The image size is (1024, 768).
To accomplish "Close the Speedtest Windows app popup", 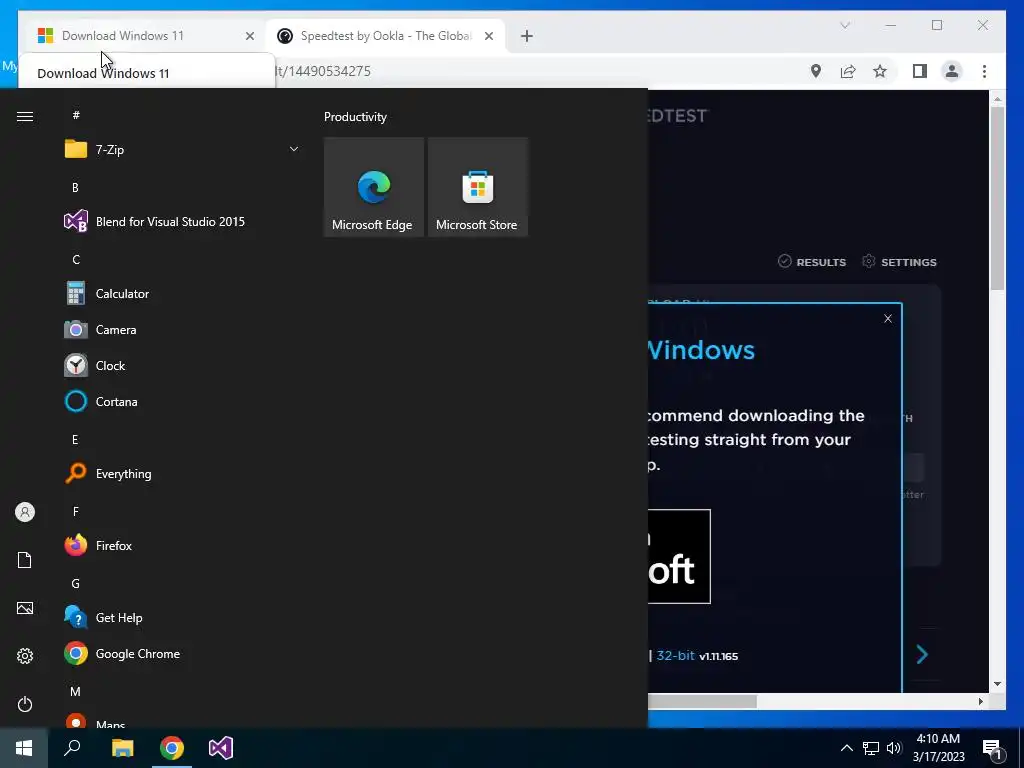I will click(888, 319).
